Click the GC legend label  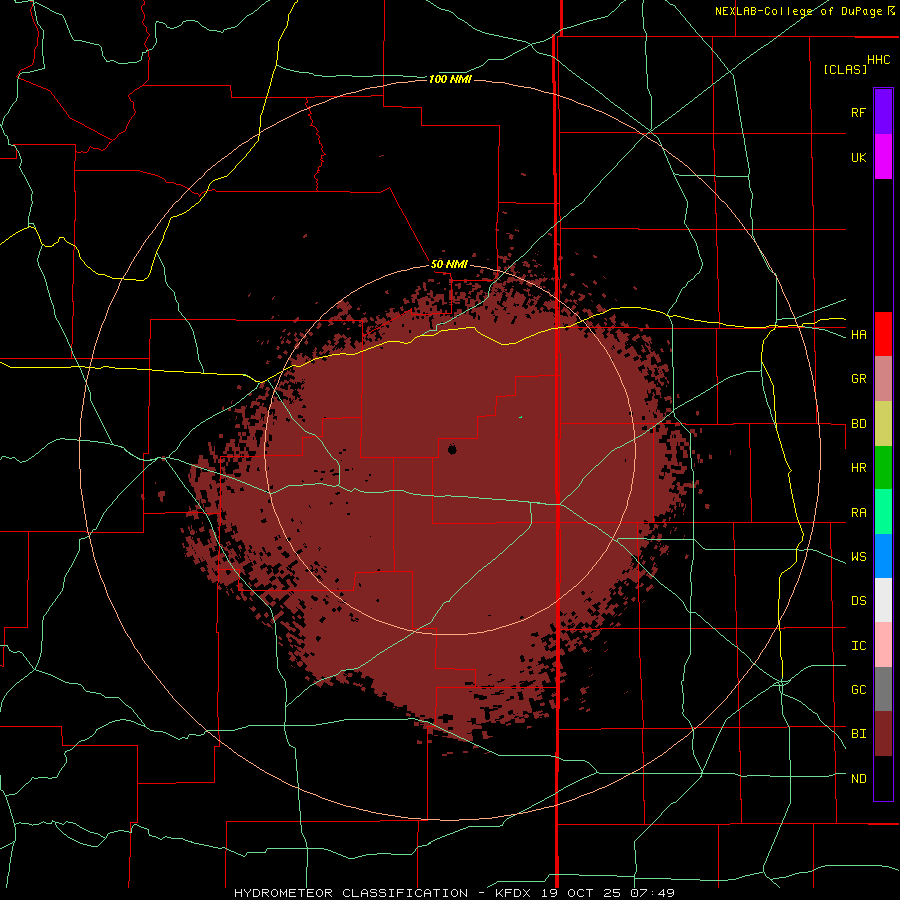(858, 690)
